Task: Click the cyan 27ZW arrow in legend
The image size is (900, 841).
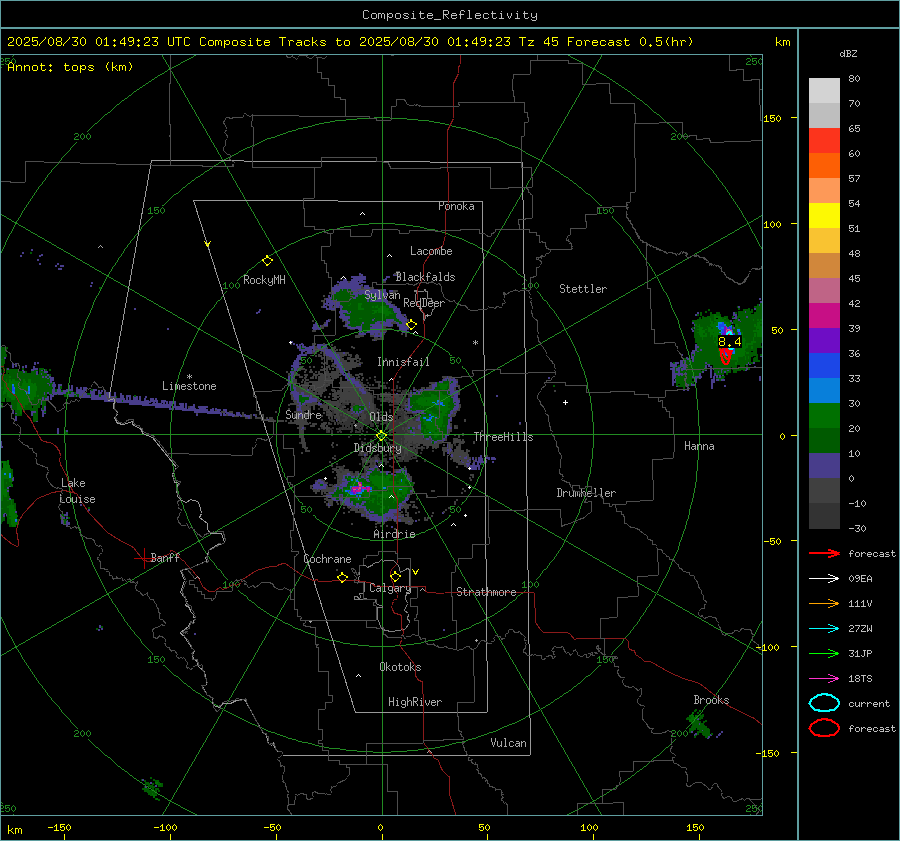Action: pyautogui.click(x=824, y=629)
